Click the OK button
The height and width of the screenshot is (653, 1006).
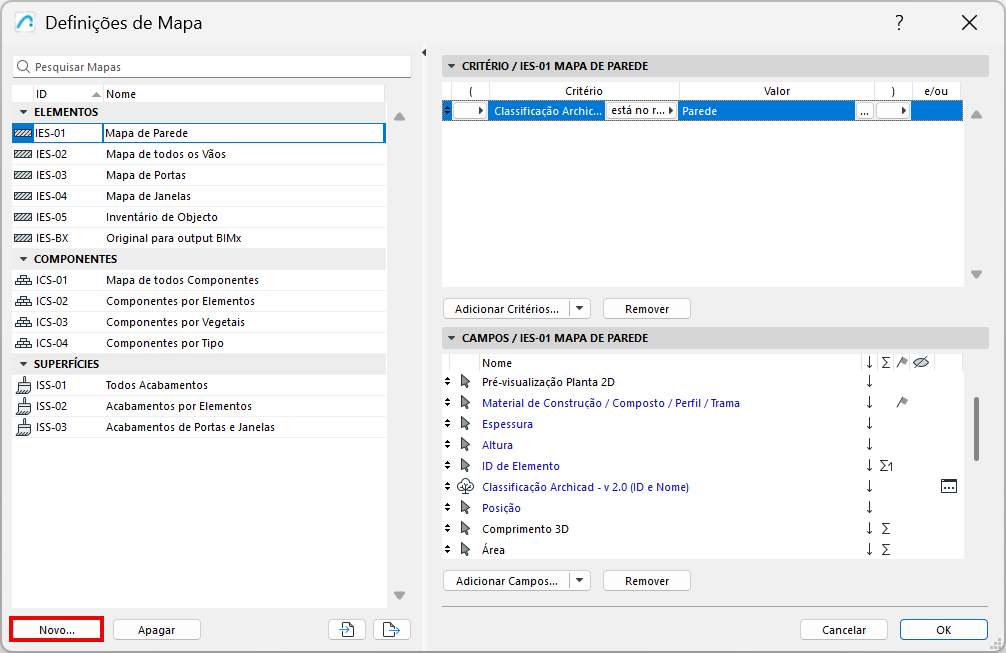click(943, 630)
